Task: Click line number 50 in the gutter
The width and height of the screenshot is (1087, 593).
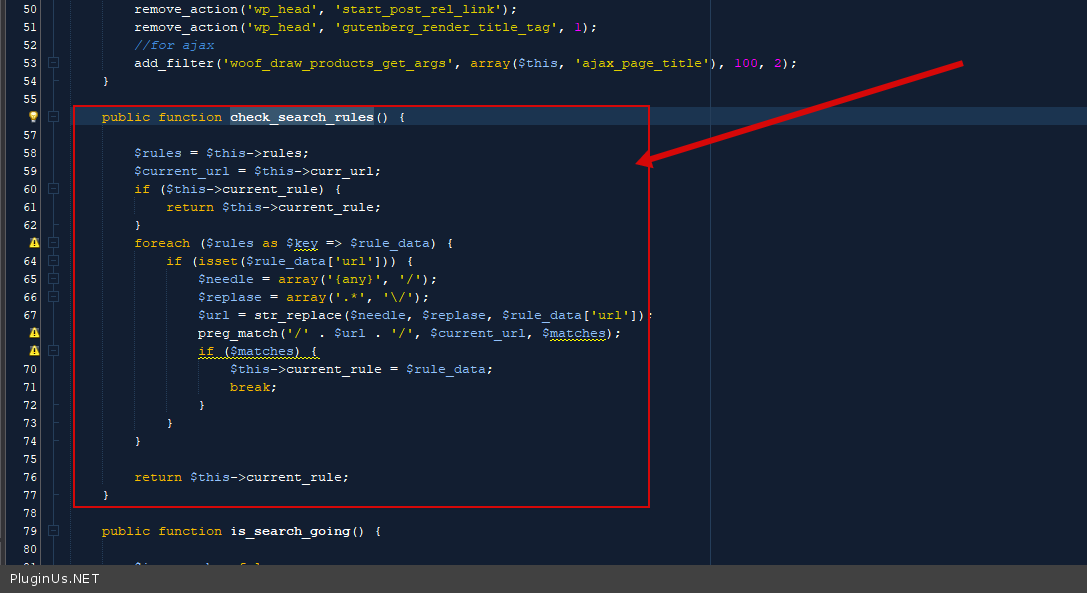Action: [30, 9]
